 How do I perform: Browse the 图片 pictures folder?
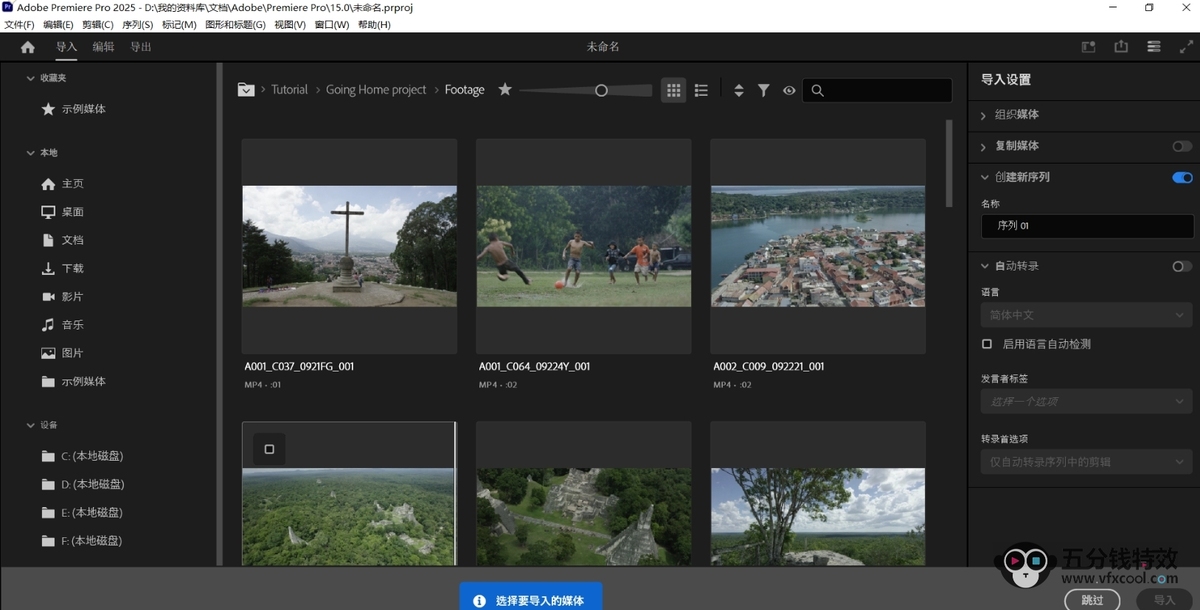click(62, 353)
